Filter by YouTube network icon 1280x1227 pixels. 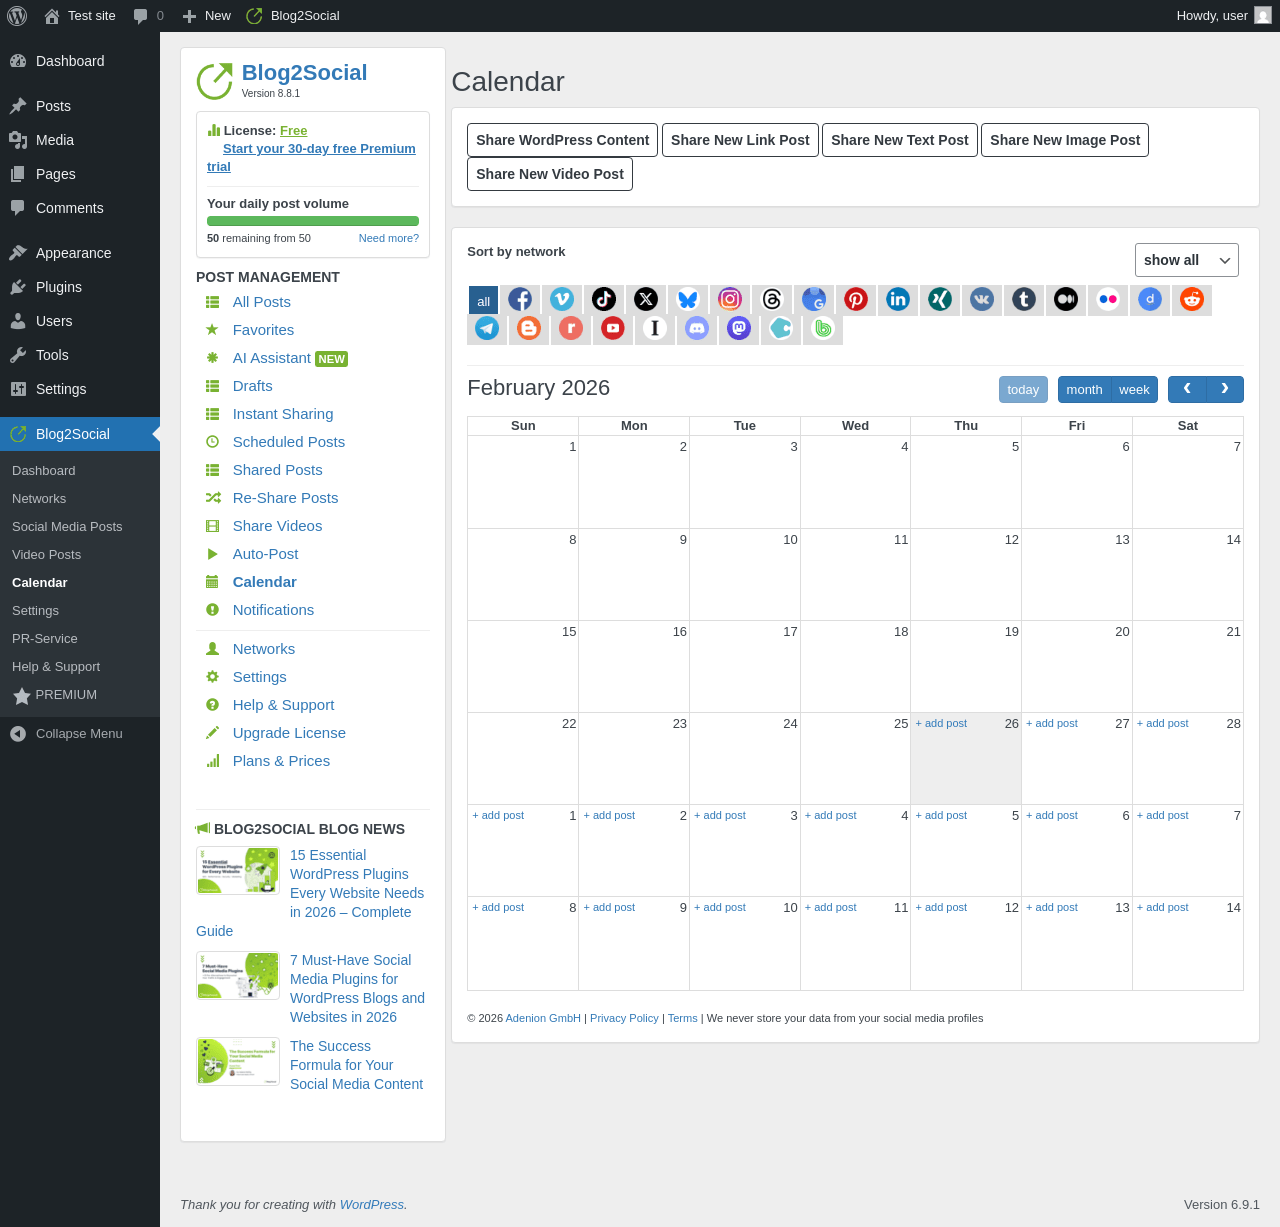click(613, 328)
